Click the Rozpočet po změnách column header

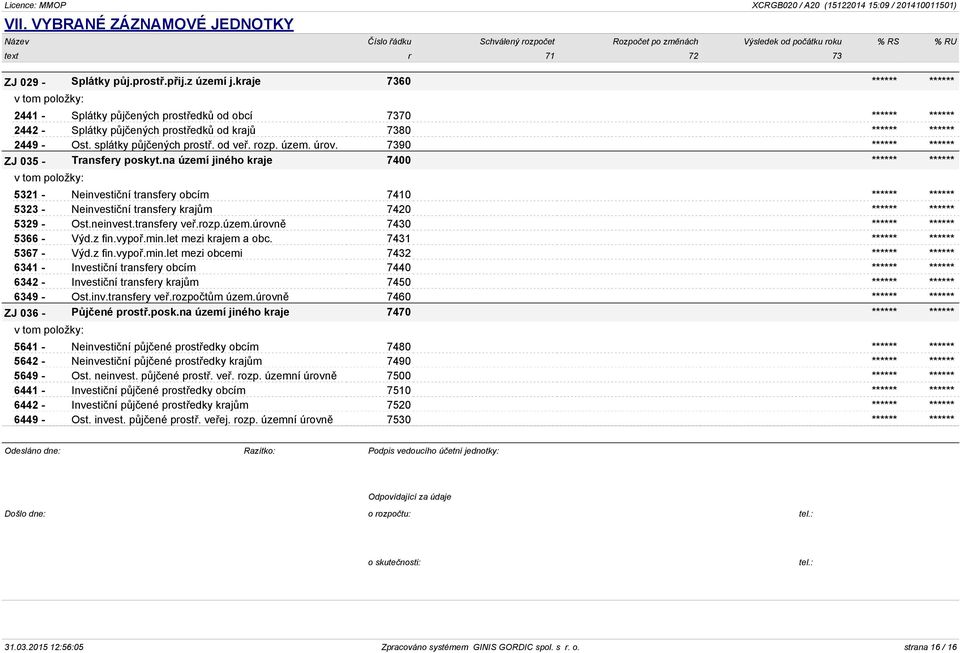[655, 42]
